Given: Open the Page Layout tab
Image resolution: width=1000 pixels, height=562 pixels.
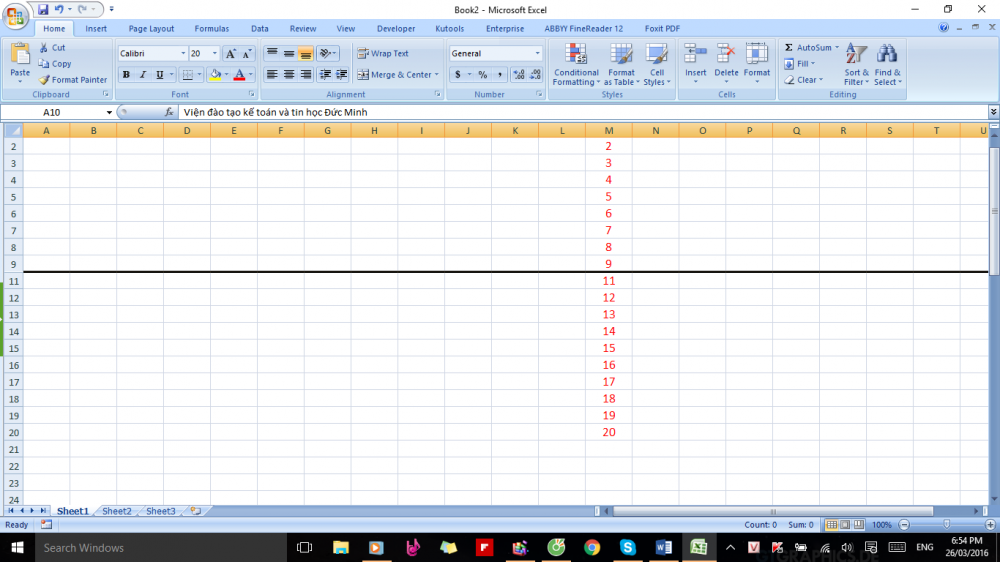Looking at the screenshot, I should point(151,29).
